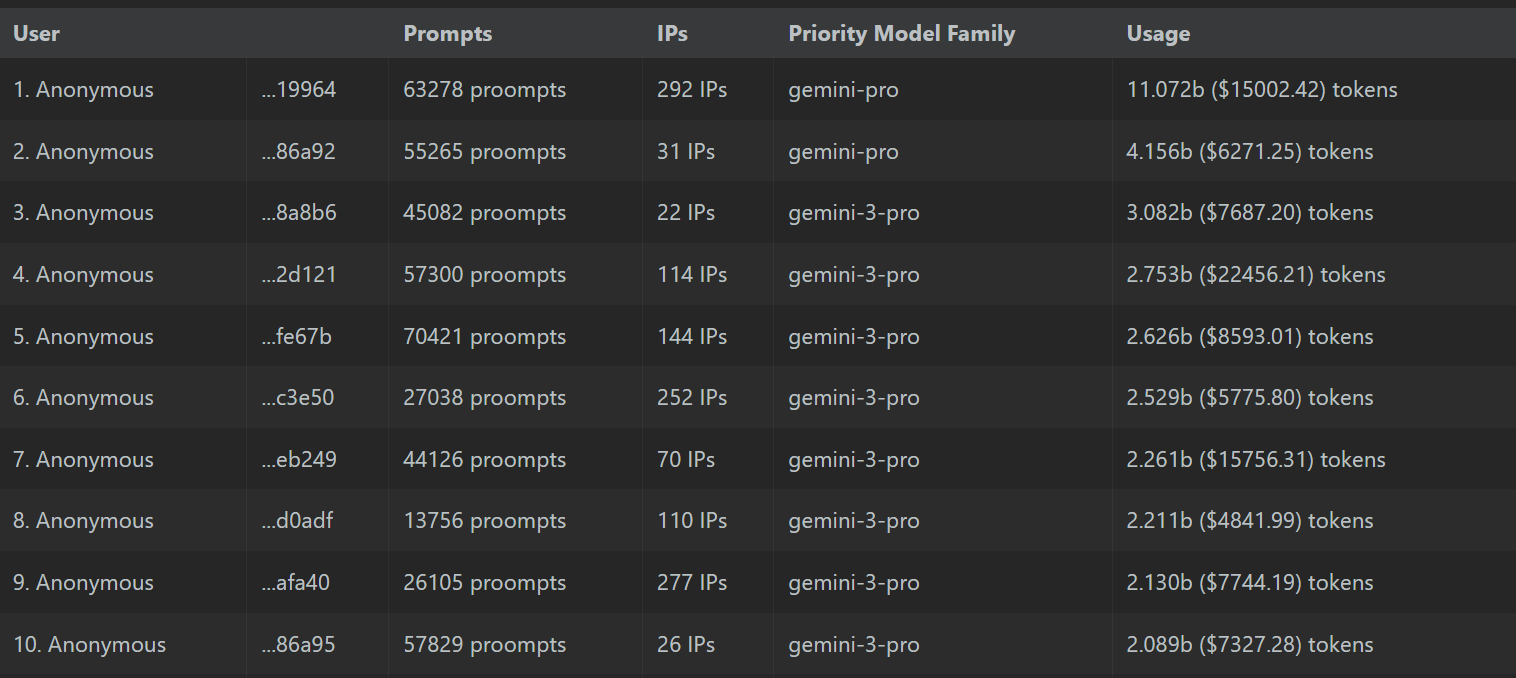Click the User column header
This screenshot has height=678, width=1516.
[x=37, y=33]
